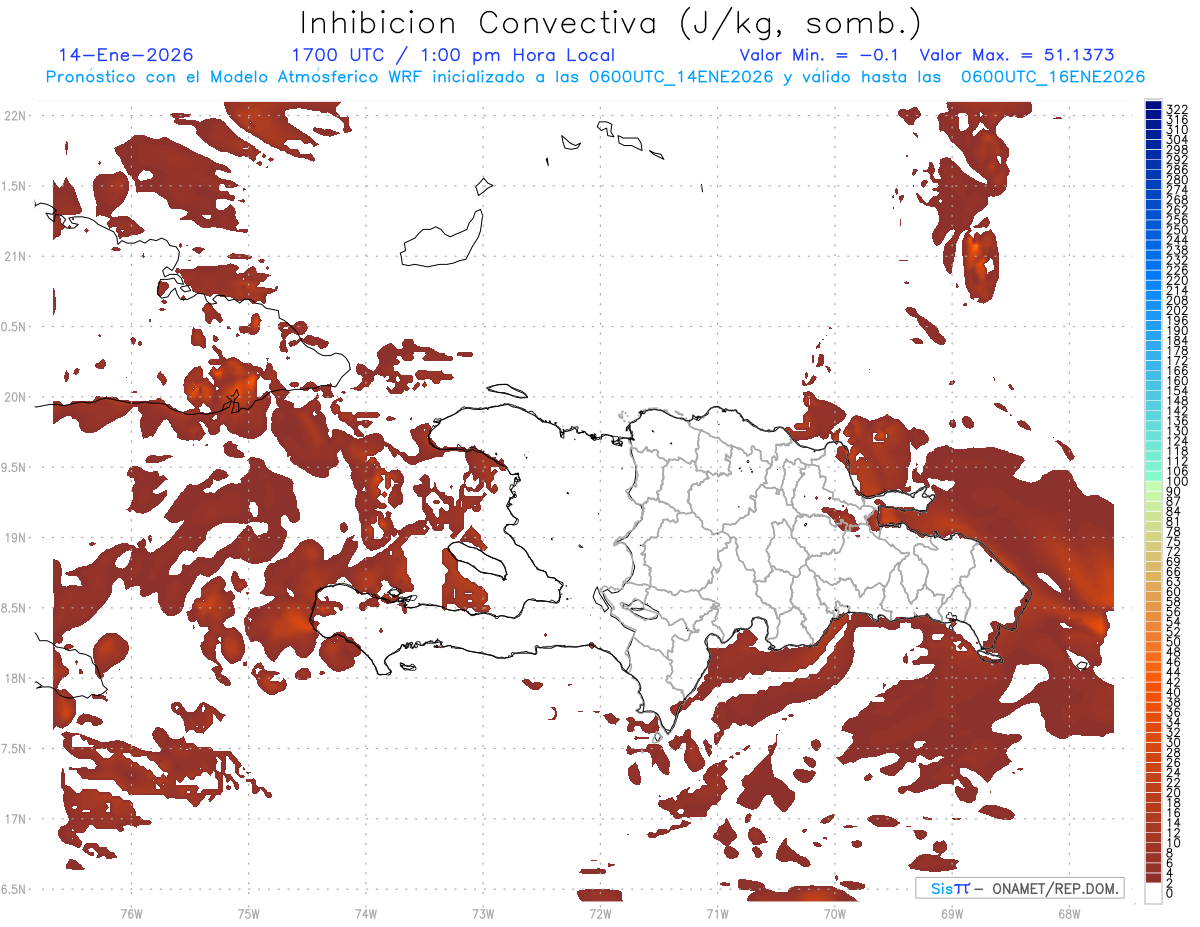This screenshot has height=927, width=1200.
Task: Click the "8.5N" latitude label
Action: pos(15,608)
